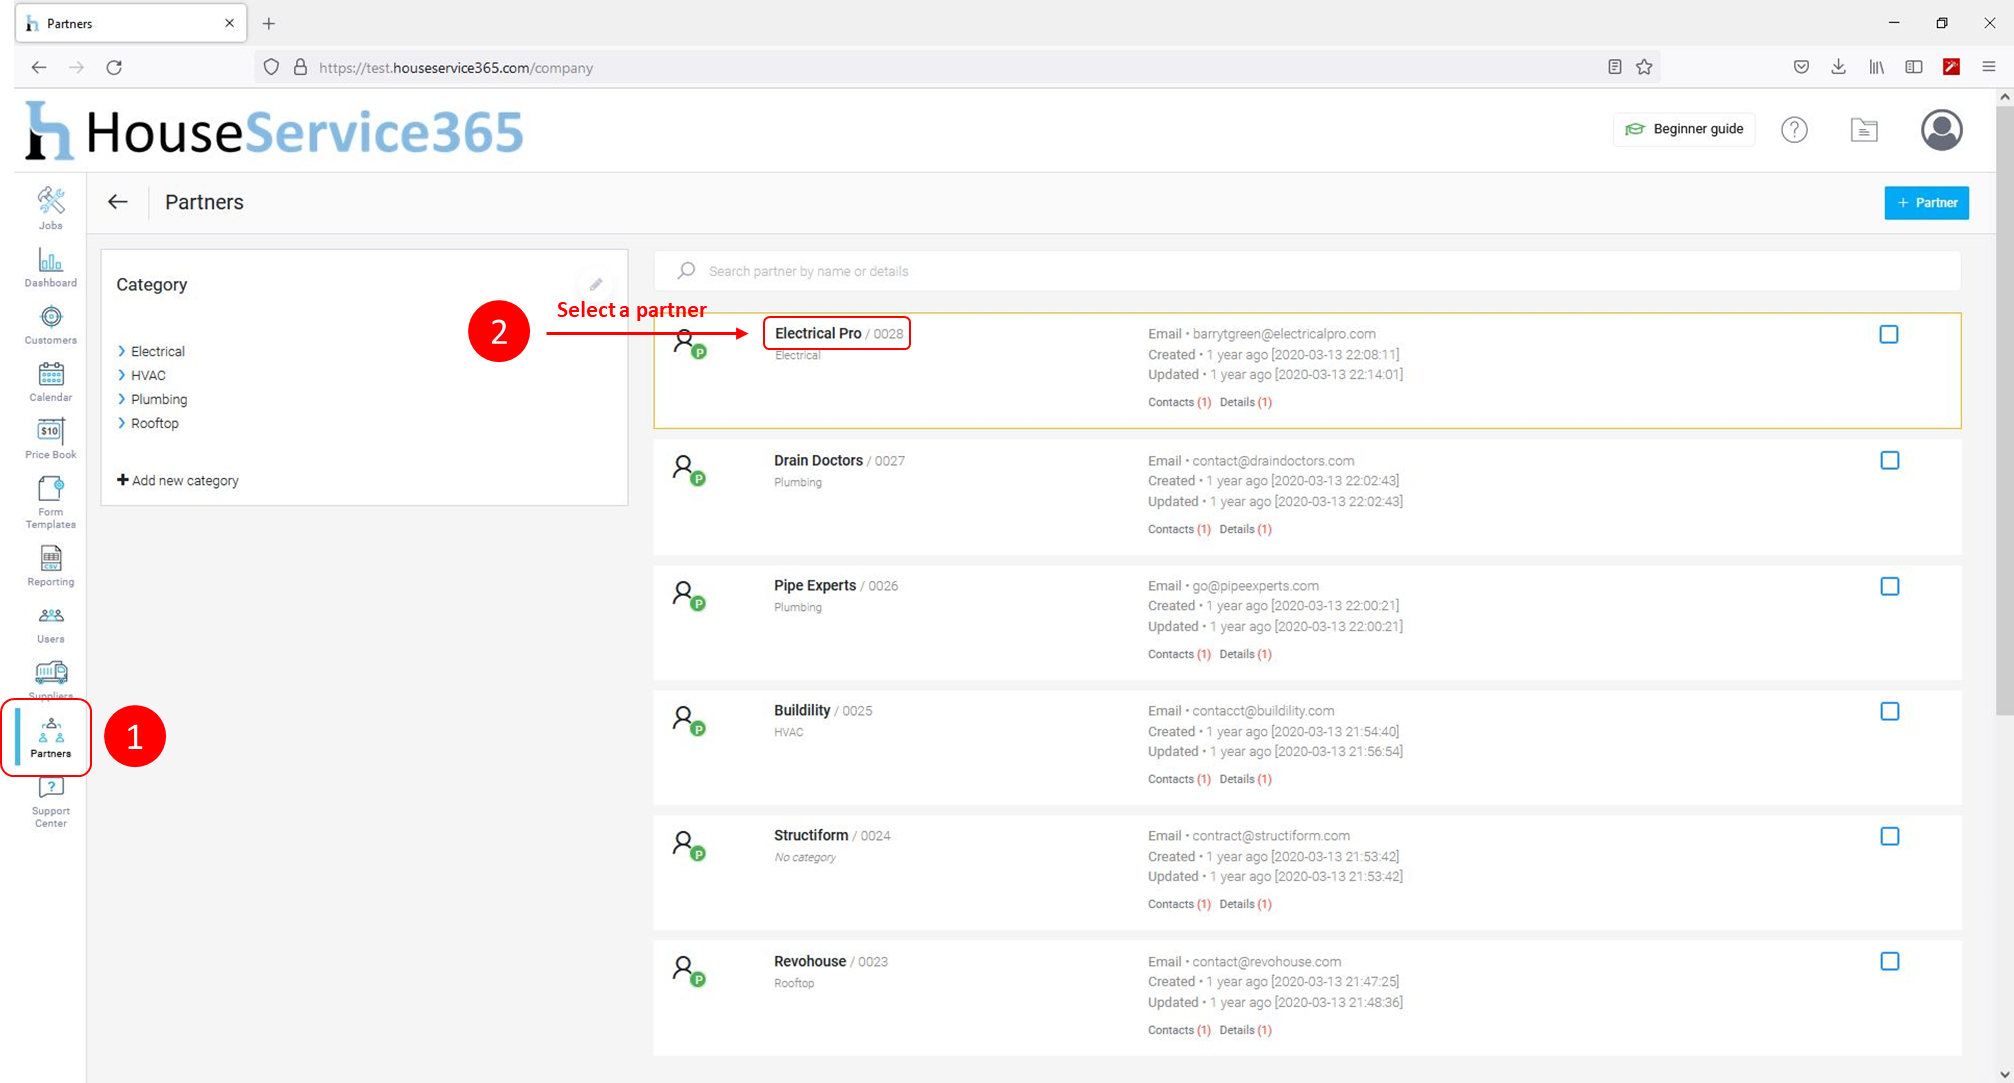Image resolution: width=2014 pixels, height=1083 pixels.
Task: Tick the checkbox for Structiform
Action: [x=1889, y=836]
